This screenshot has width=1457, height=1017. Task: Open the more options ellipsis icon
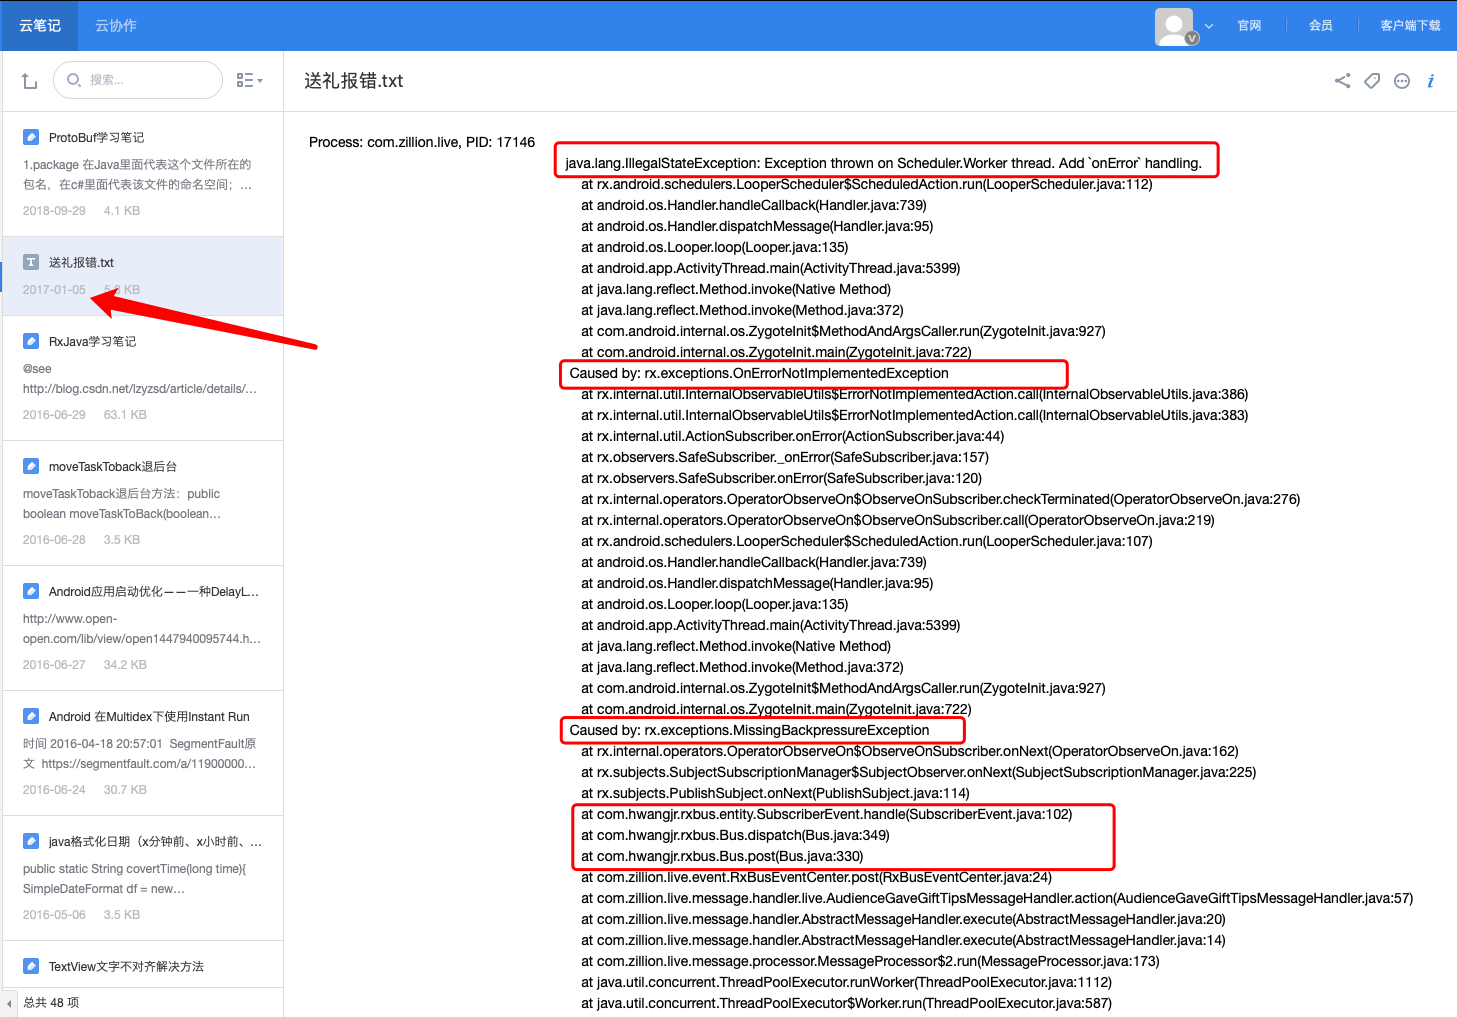[1402, 81]
